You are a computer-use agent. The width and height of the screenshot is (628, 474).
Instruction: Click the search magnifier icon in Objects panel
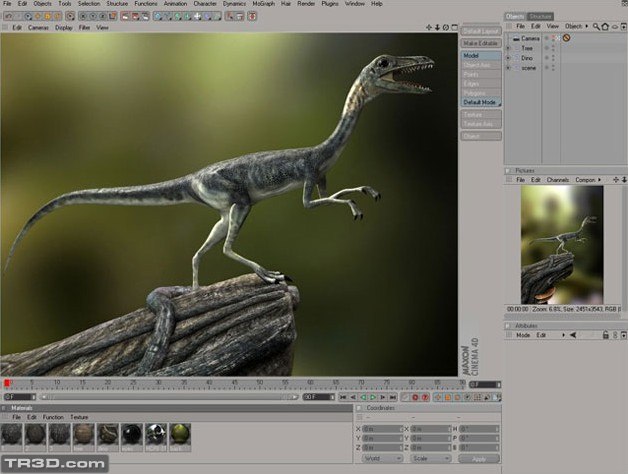pyautogui.click(x=595, y=26)
